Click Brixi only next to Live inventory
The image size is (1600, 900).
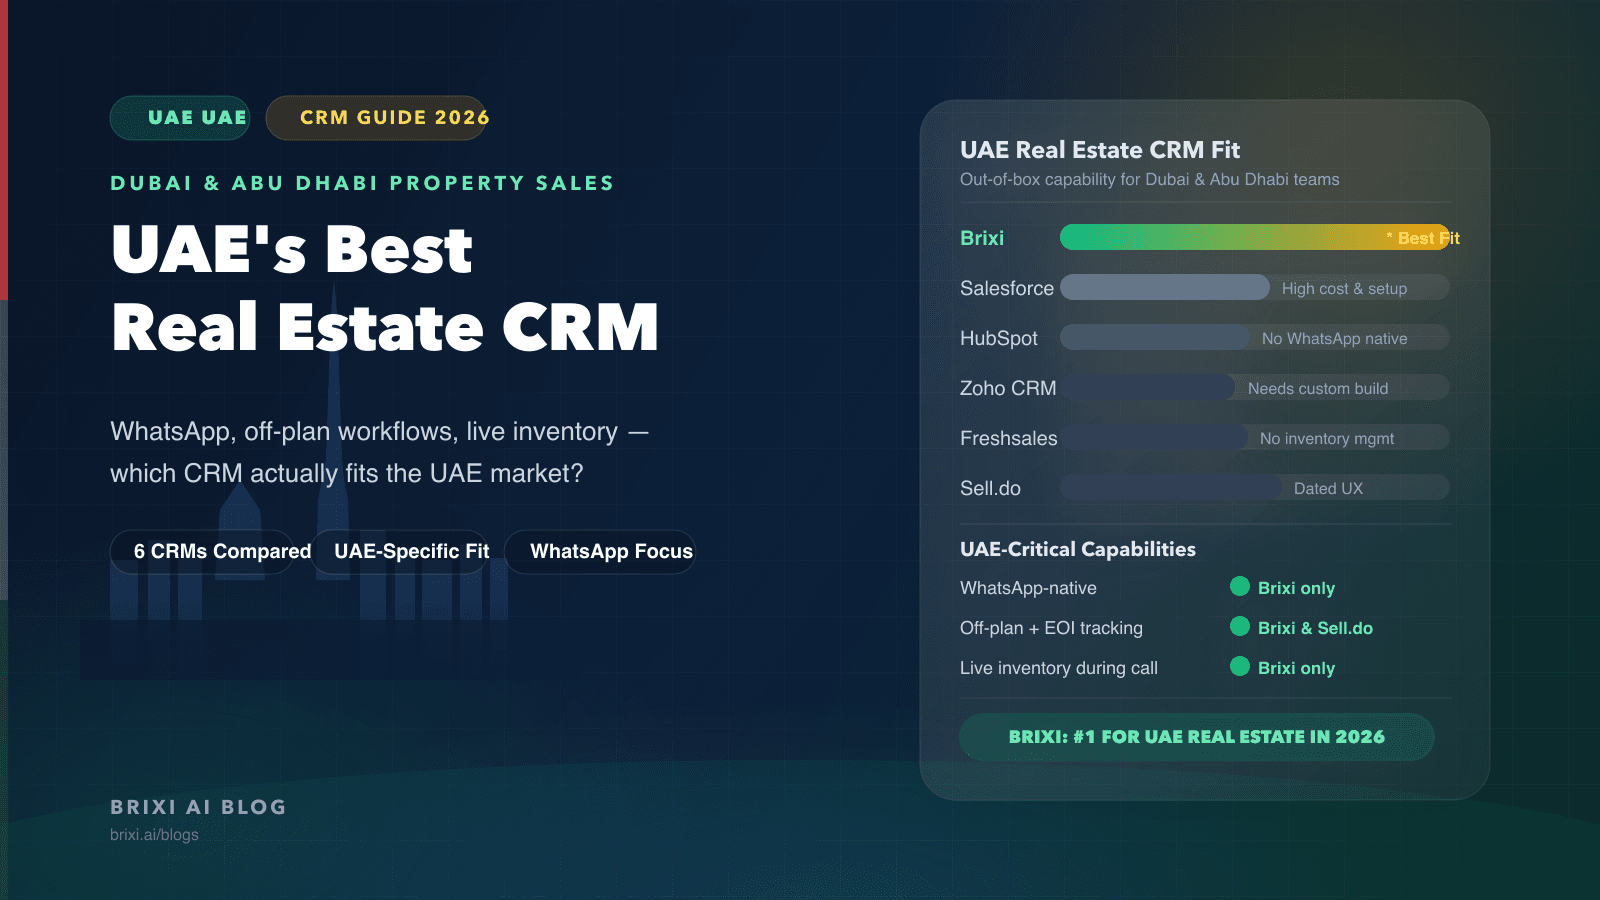click(1296, 668)
